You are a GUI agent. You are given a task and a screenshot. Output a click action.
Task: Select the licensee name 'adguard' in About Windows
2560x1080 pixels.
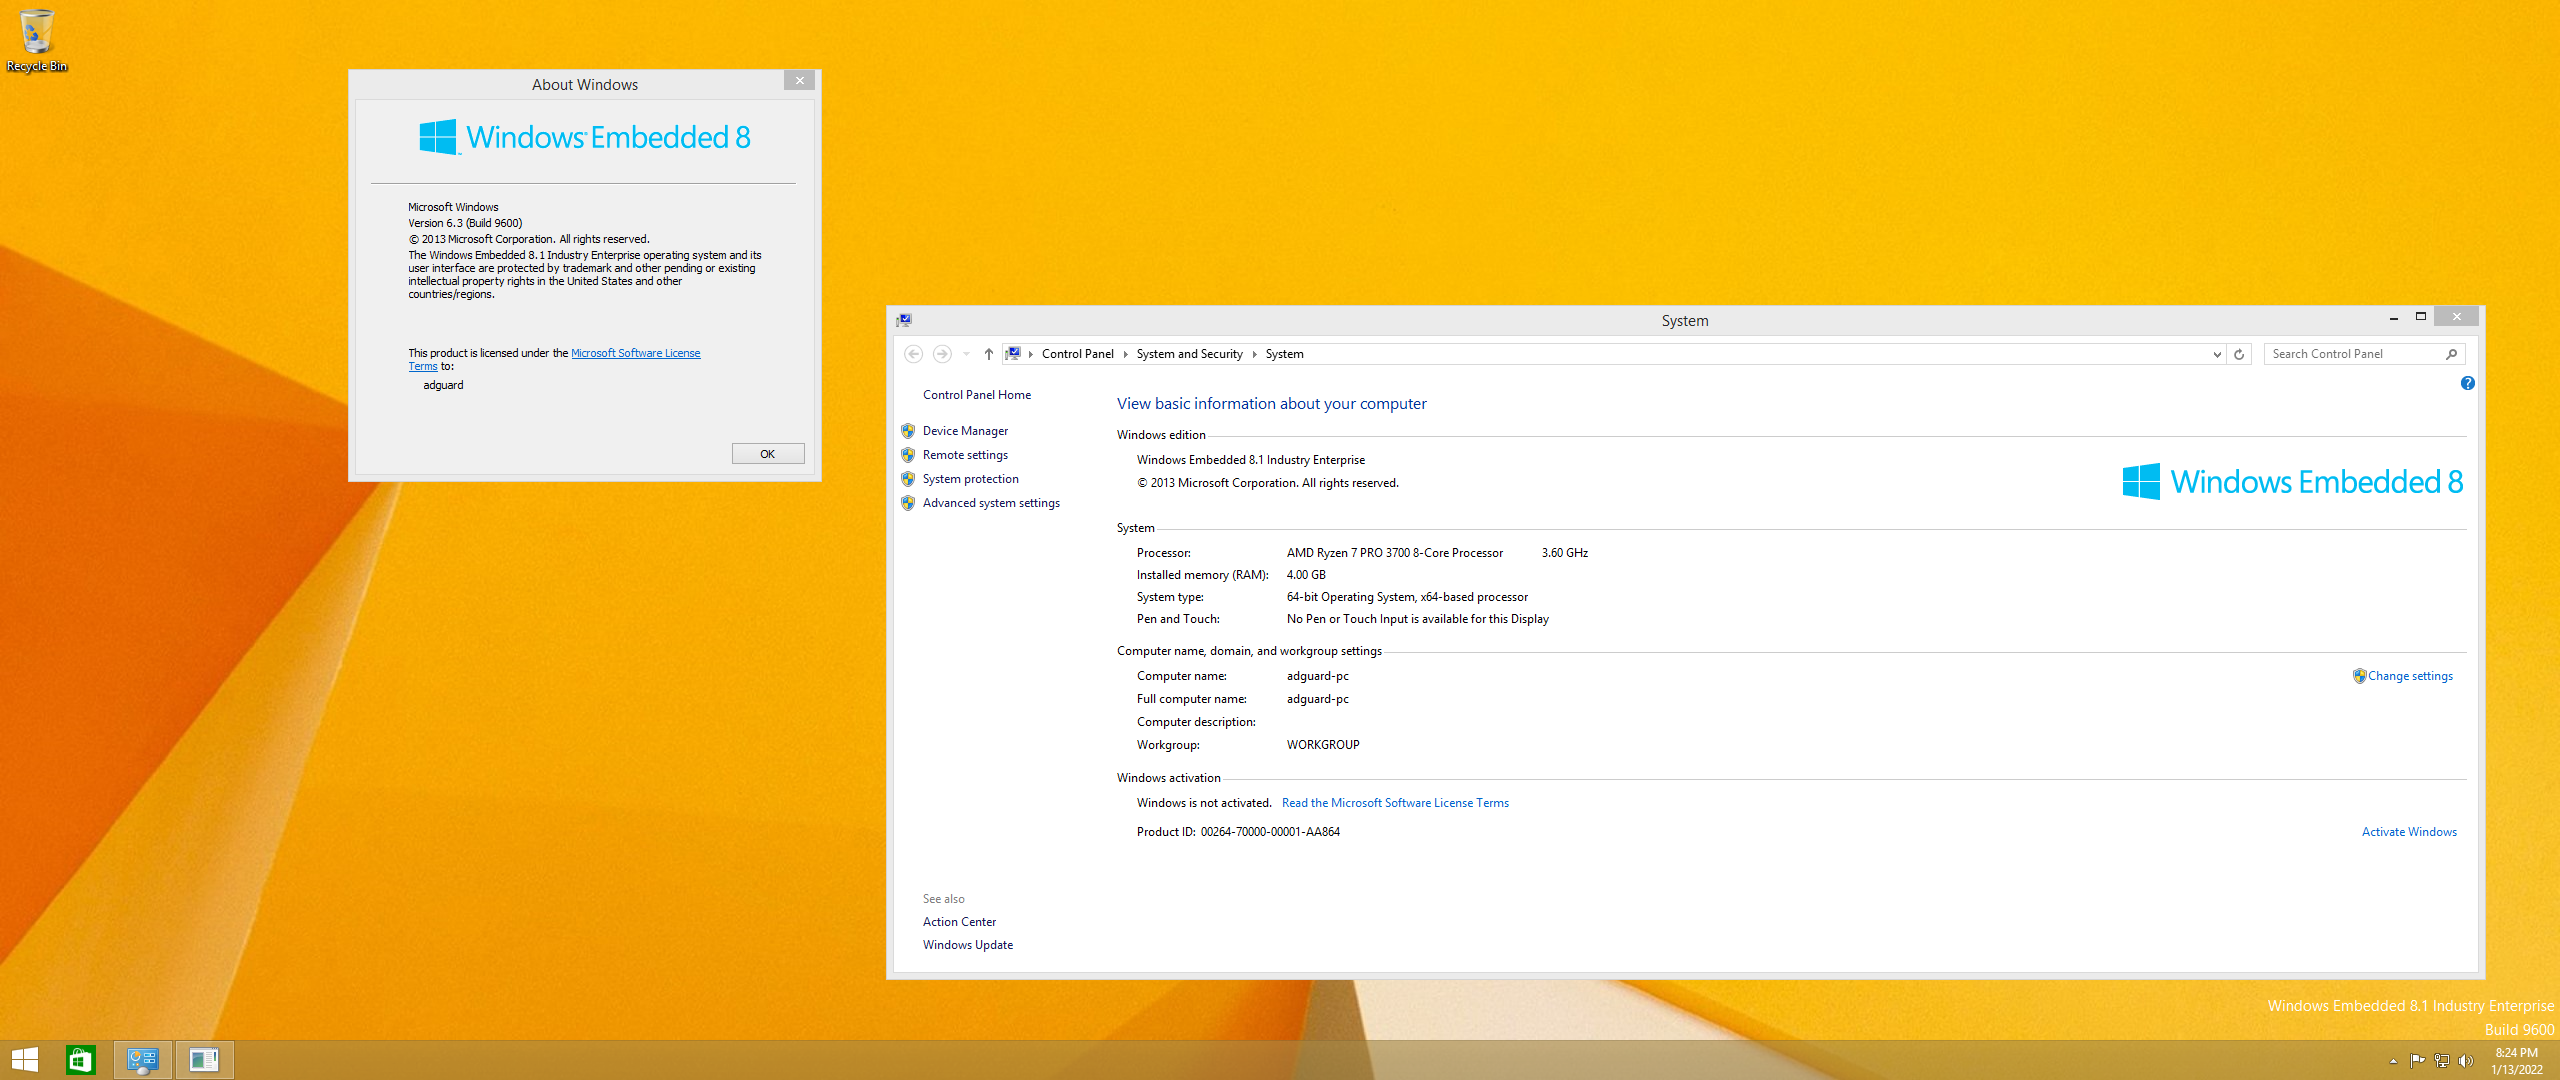click(x=443, y=385)
